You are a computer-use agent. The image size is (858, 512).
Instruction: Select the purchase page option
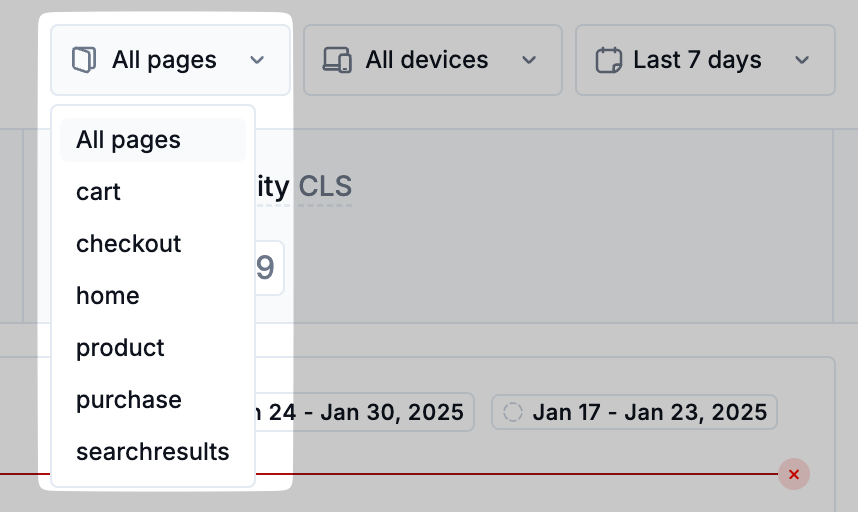click(129, 400)
